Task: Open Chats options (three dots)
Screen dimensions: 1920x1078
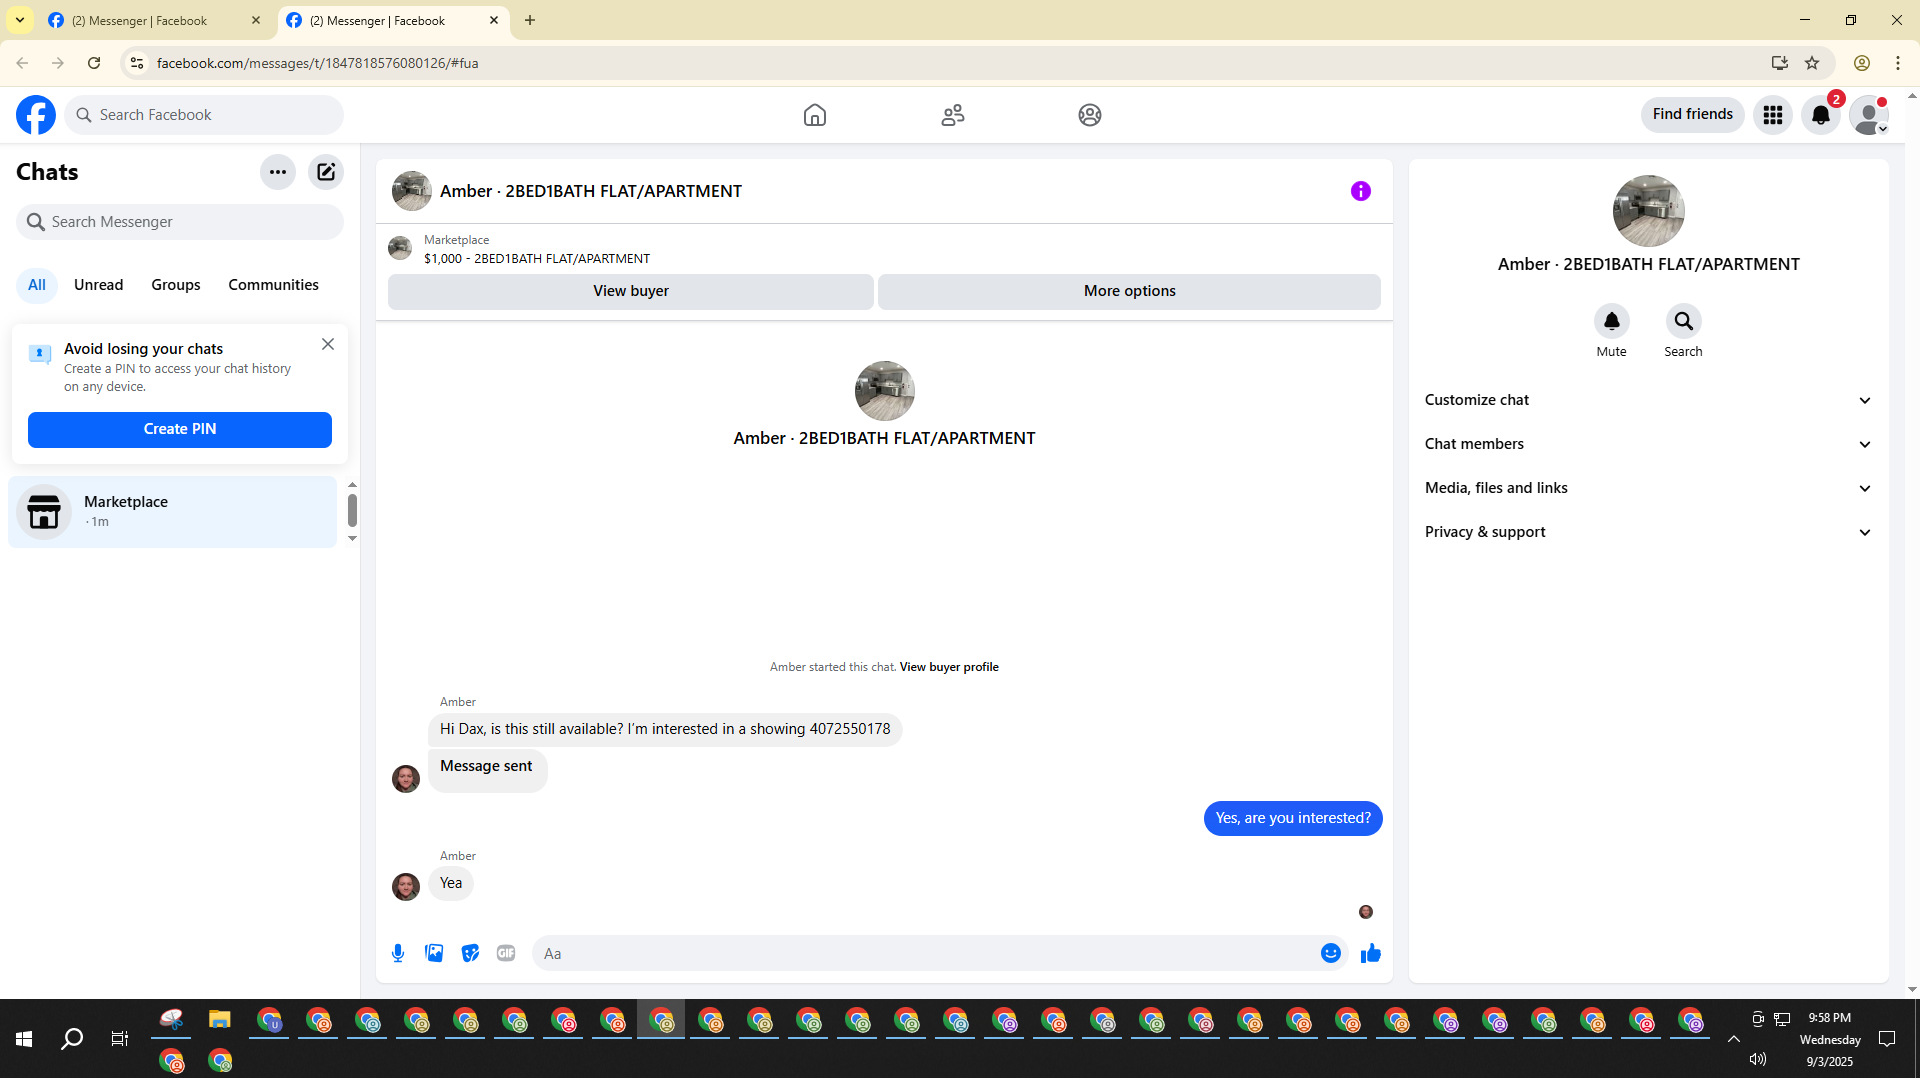Action: [278, 172]
